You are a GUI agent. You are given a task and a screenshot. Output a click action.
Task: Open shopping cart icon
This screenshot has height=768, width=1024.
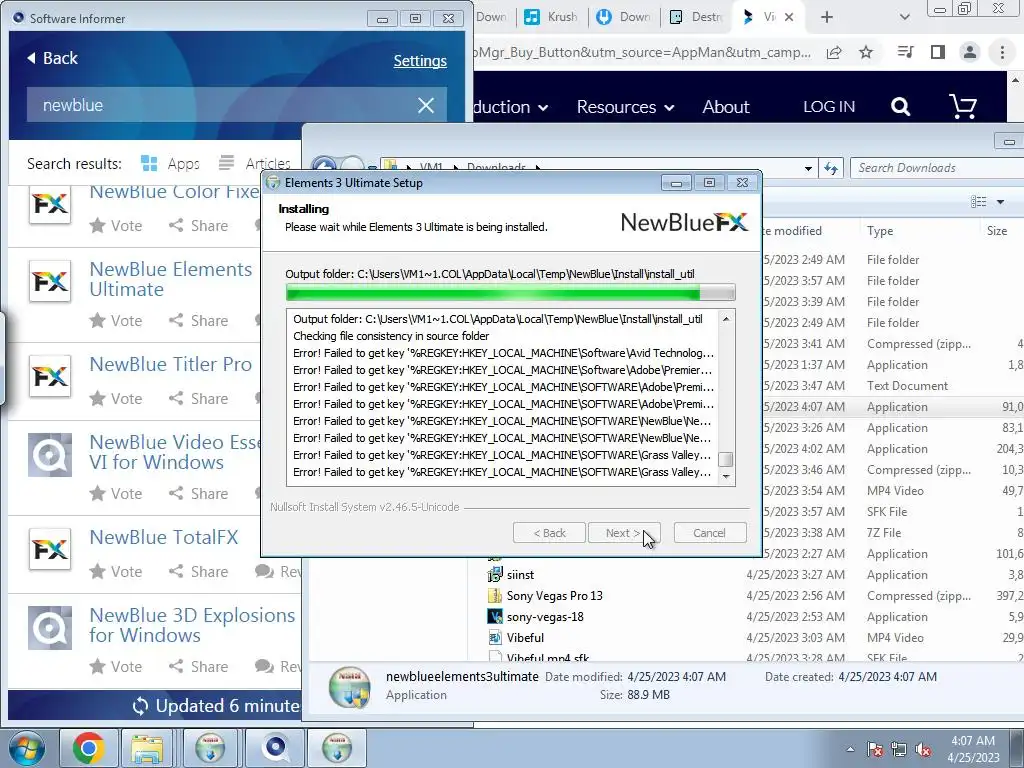point(963,106)
